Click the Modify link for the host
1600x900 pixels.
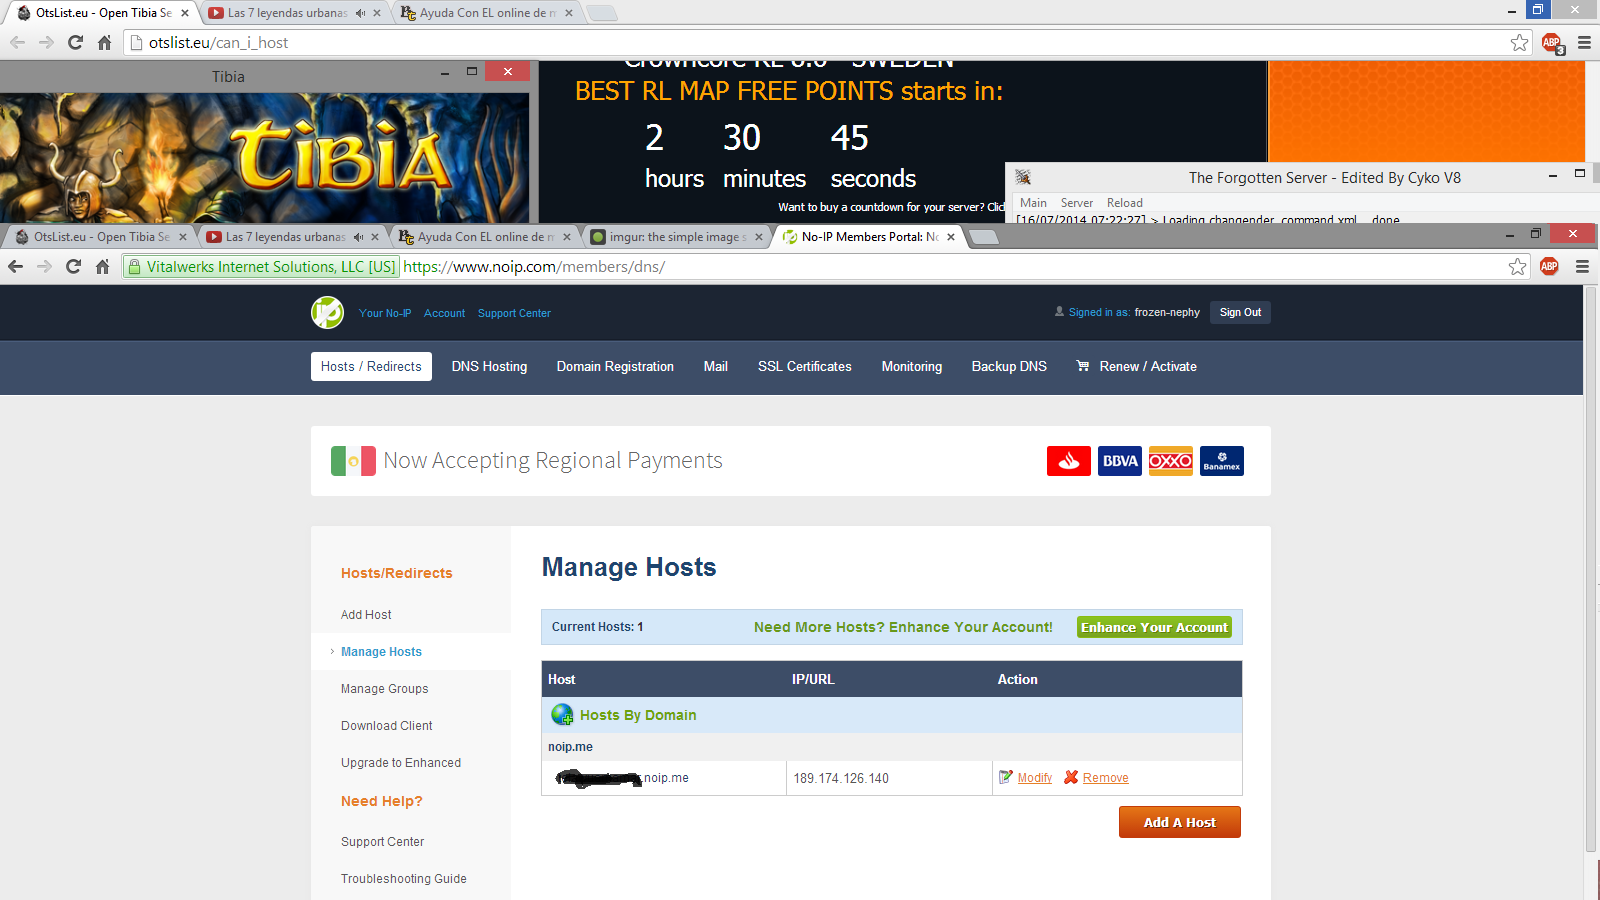[1035, 778]
